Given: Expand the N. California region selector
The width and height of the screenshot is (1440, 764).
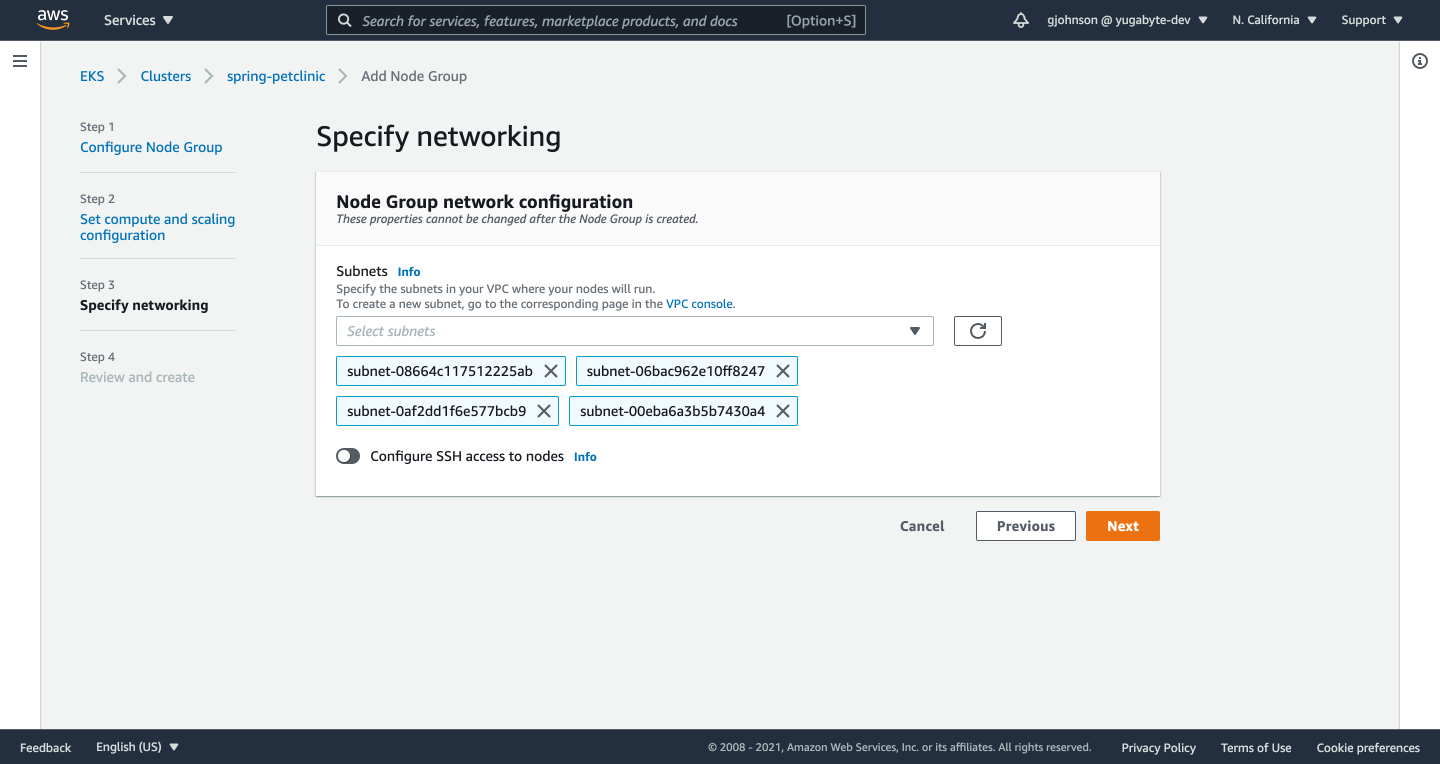Looking at the screenshot, I should pos(1272,19).
